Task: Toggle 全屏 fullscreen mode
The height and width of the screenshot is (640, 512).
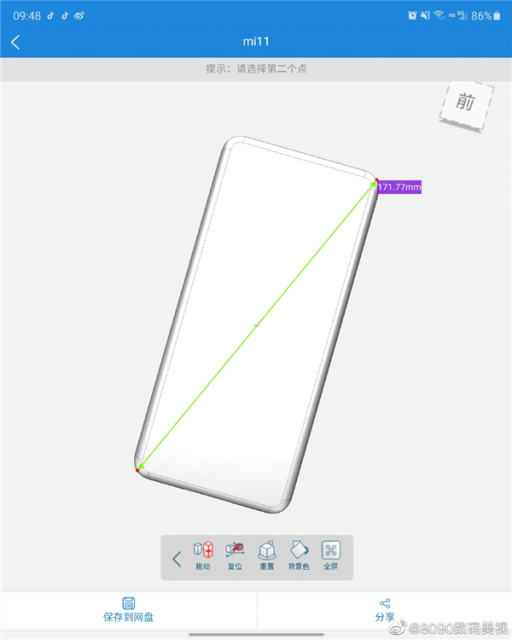Action: point(331,556)
